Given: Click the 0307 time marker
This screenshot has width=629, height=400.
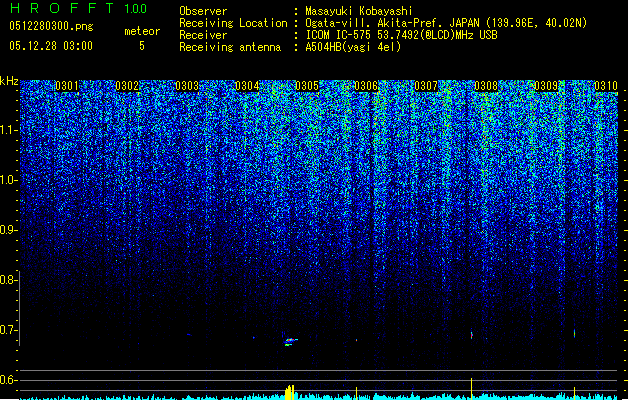Looking at the screenshot, I should click(x=426, y=86).
